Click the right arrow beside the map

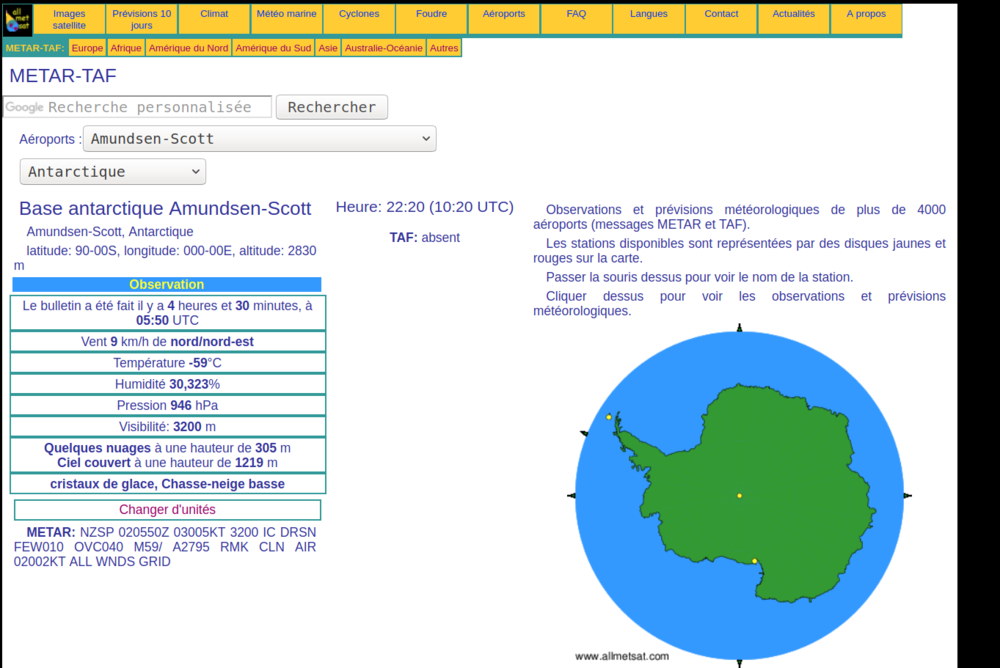(x=907, y=495)
